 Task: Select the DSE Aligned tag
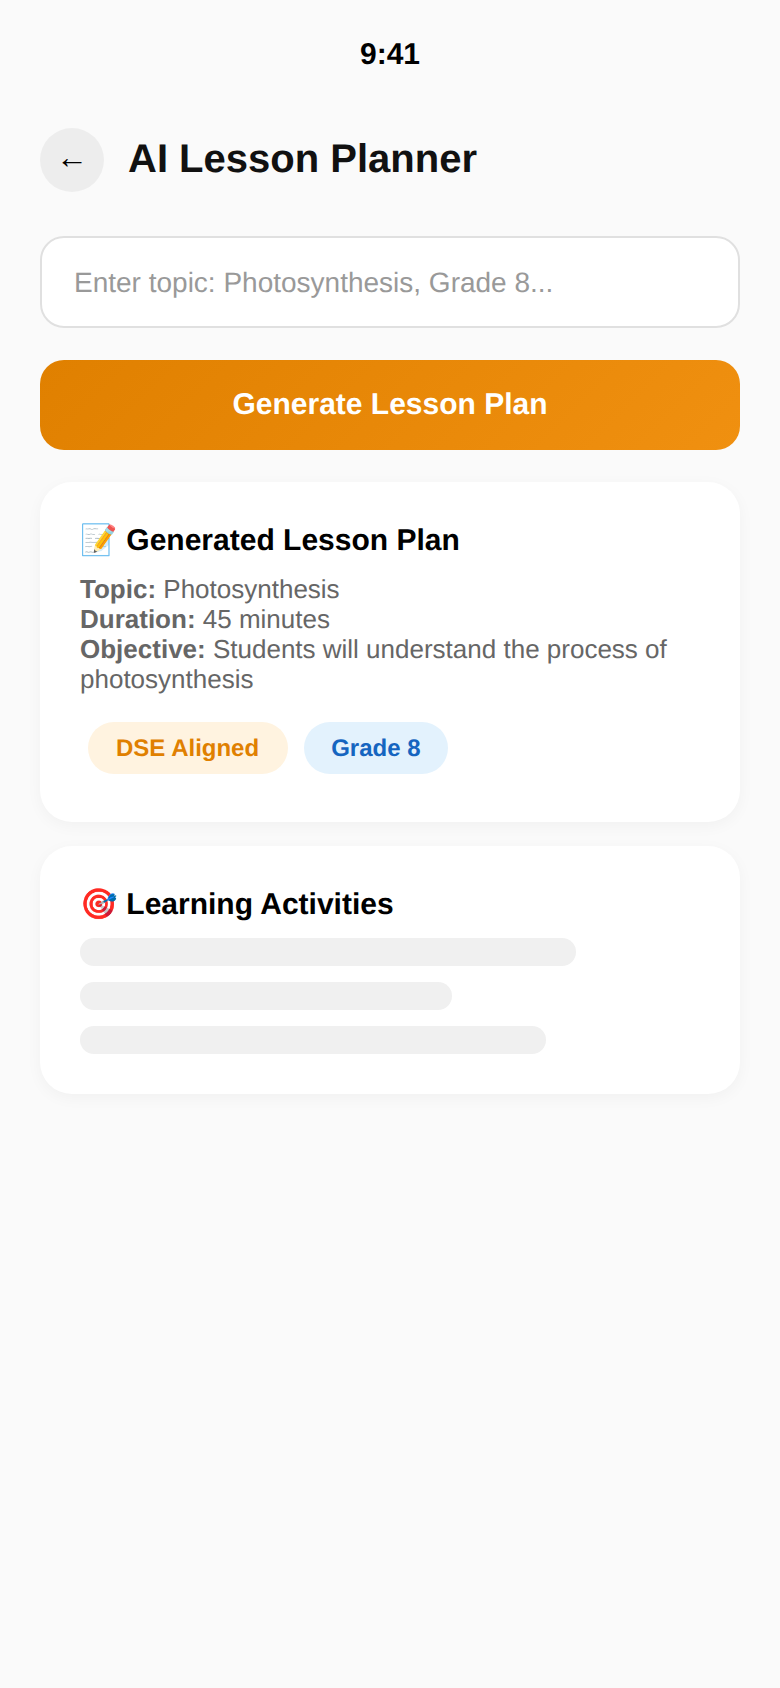[187, 748]
